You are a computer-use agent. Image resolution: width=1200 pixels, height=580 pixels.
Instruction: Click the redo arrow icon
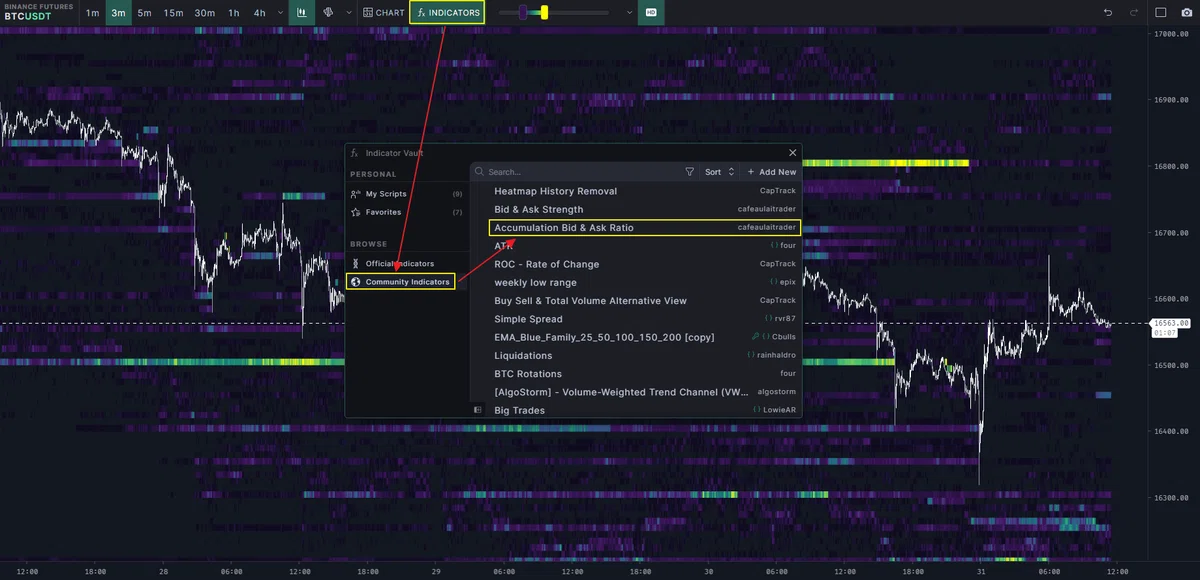[x=1133, y=13]
